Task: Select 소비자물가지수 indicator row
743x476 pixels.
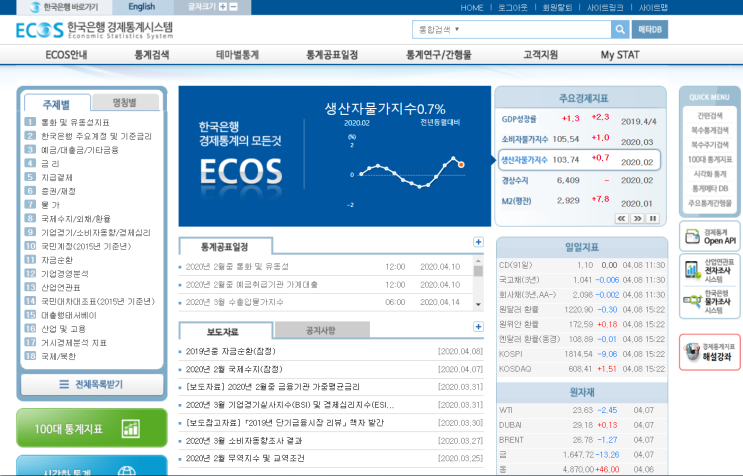Action: click(x=579, y=139)
